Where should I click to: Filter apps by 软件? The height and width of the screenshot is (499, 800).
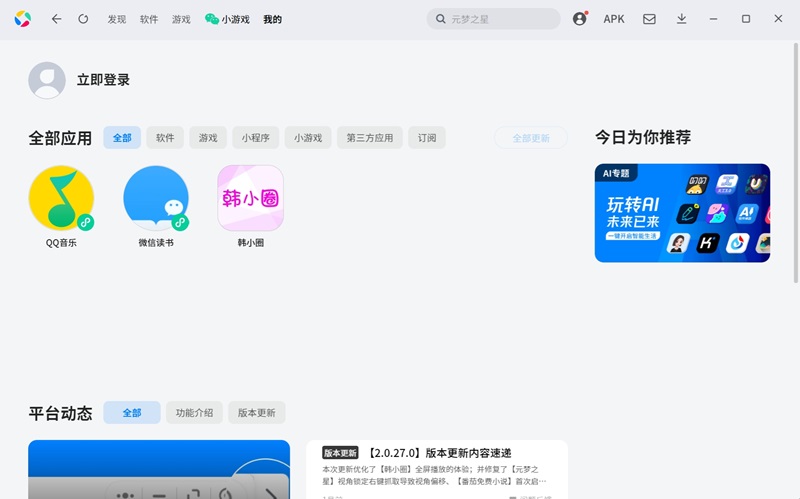point(165,138)
